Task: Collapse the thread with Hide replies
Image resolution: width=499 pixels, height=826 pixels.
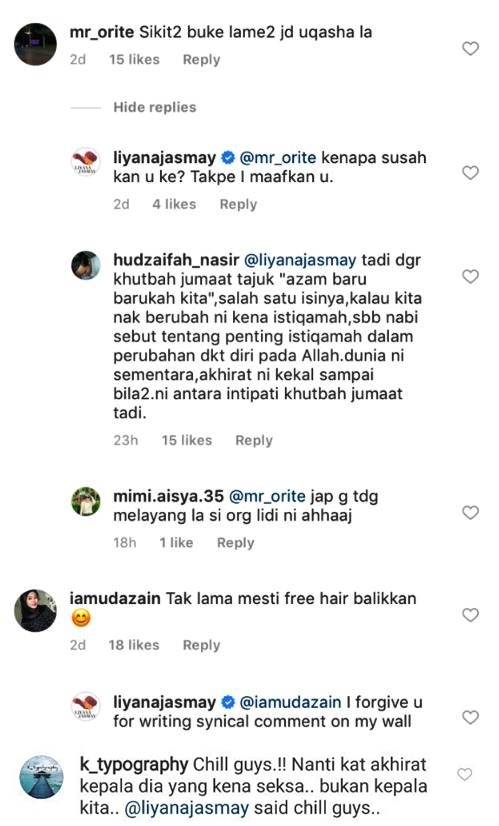Action: coord(154,107)
